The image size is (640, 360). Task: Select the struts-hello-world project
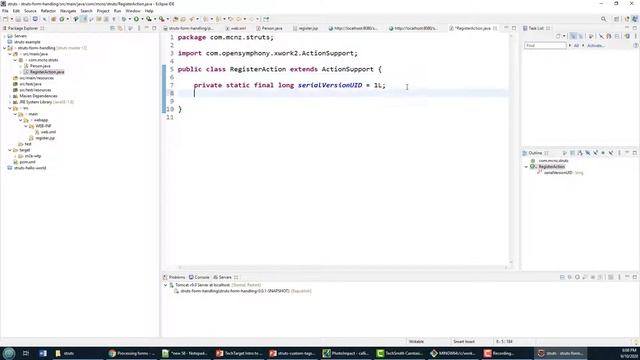point(30,168)
